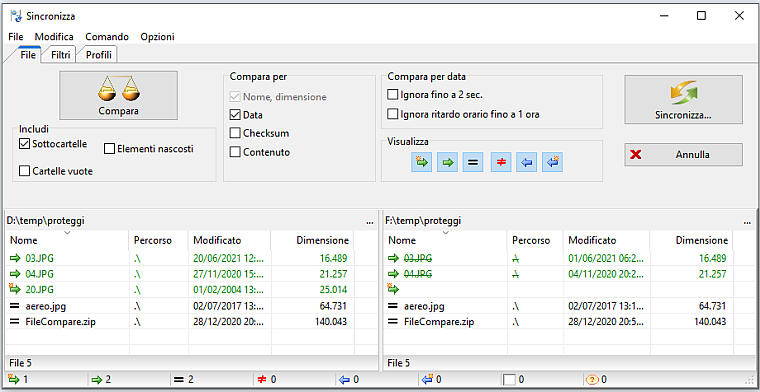This screenshot has height=392, width=760.
Task: Switch to the Filtri tab
Action: pos(61,55)
